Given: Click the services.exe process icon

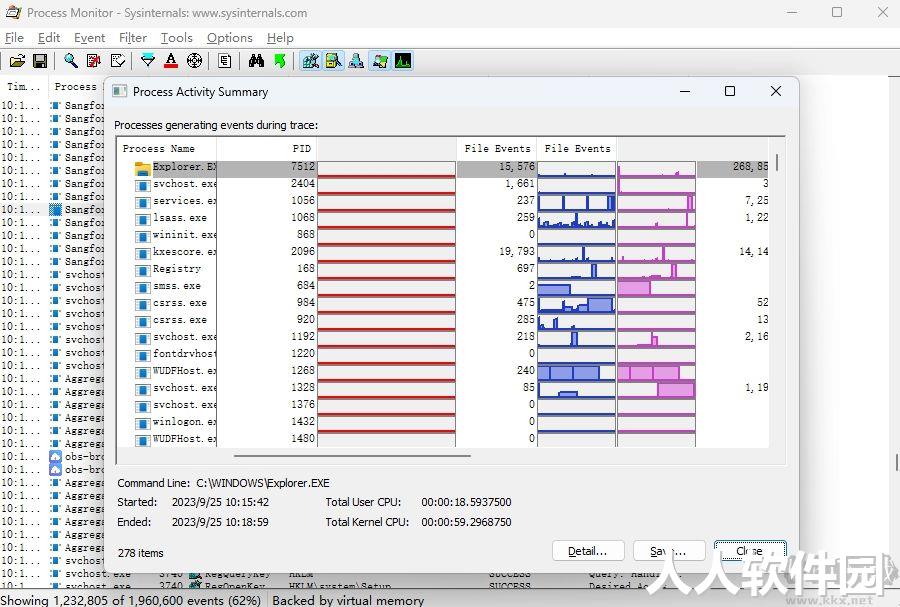Looking at the screenshot, I should point(142,203).
